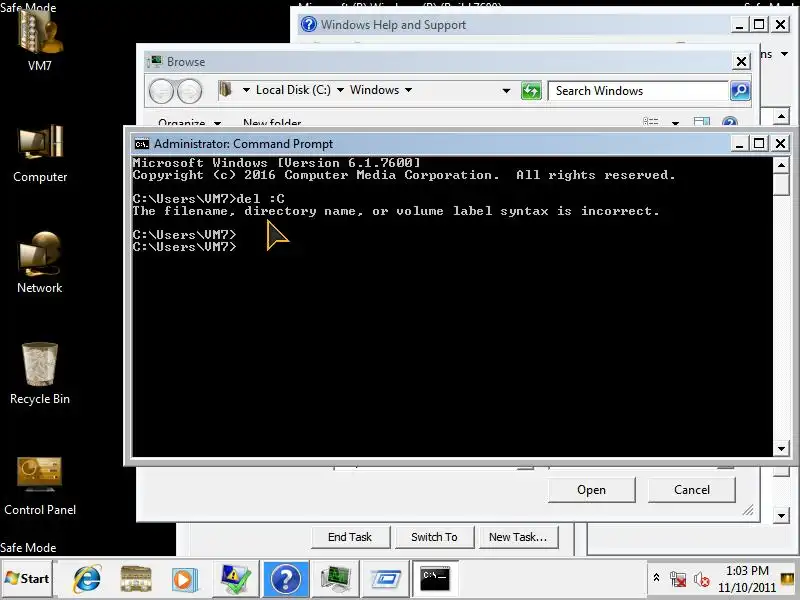Viewport: 800px width, 600px height.
Task: Maximize the Command Prompt window
Action: click(759, 143)
